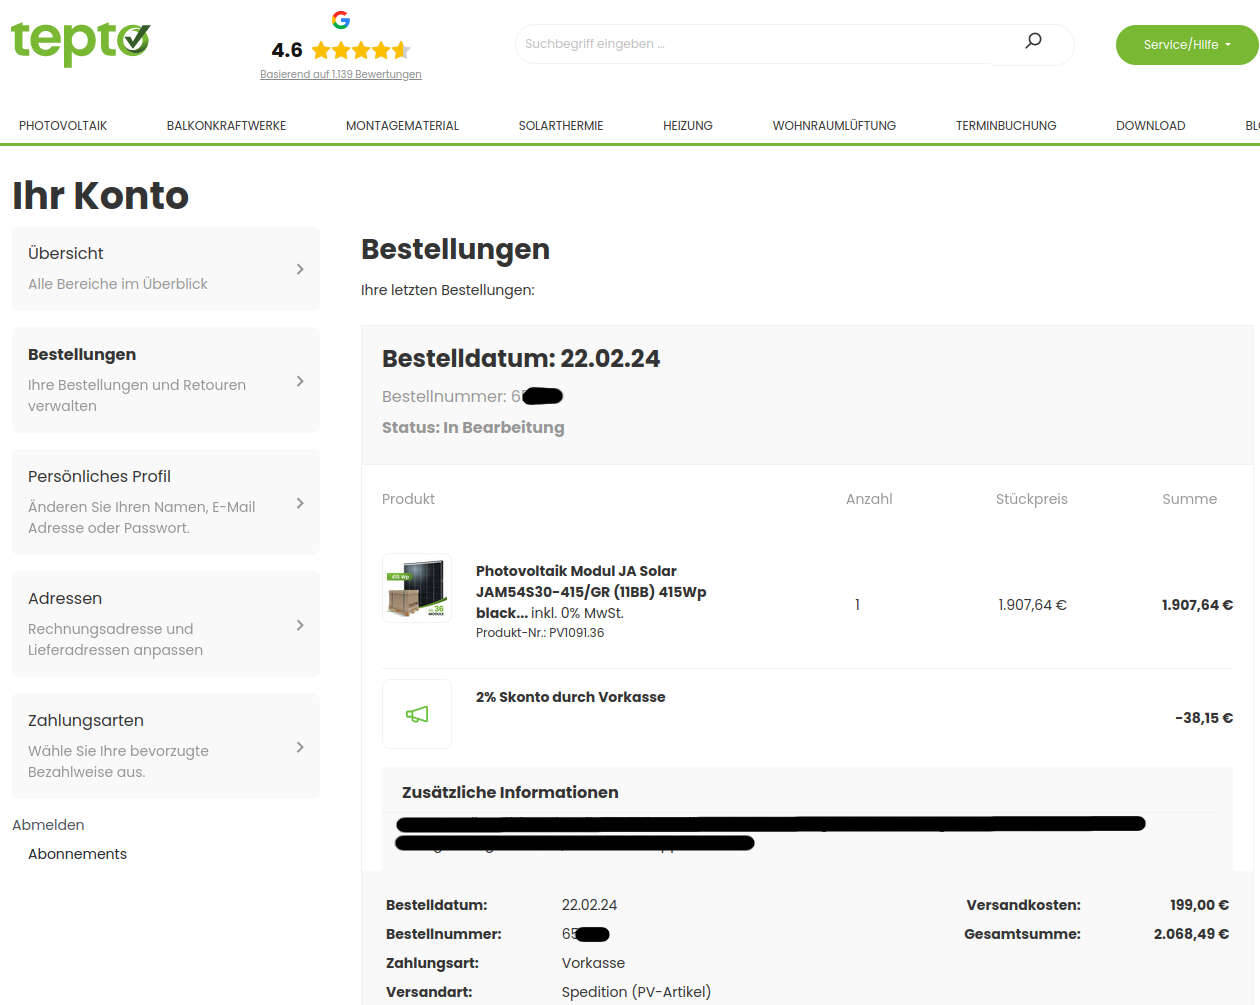
Task: Click the Zahlungsart value 'Vorkasse'
Action: (x=593, y=963)
